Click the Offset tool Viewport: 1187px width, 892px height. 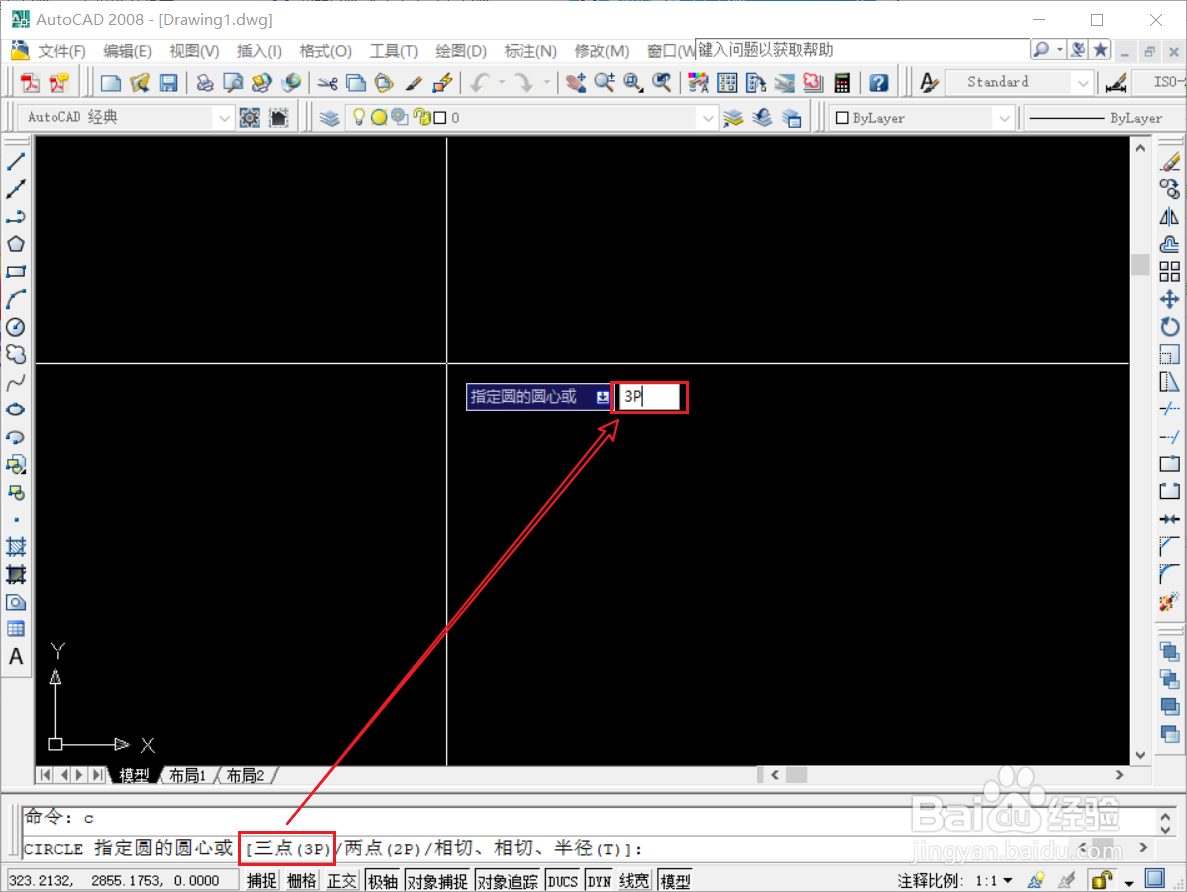(1170, 244)
